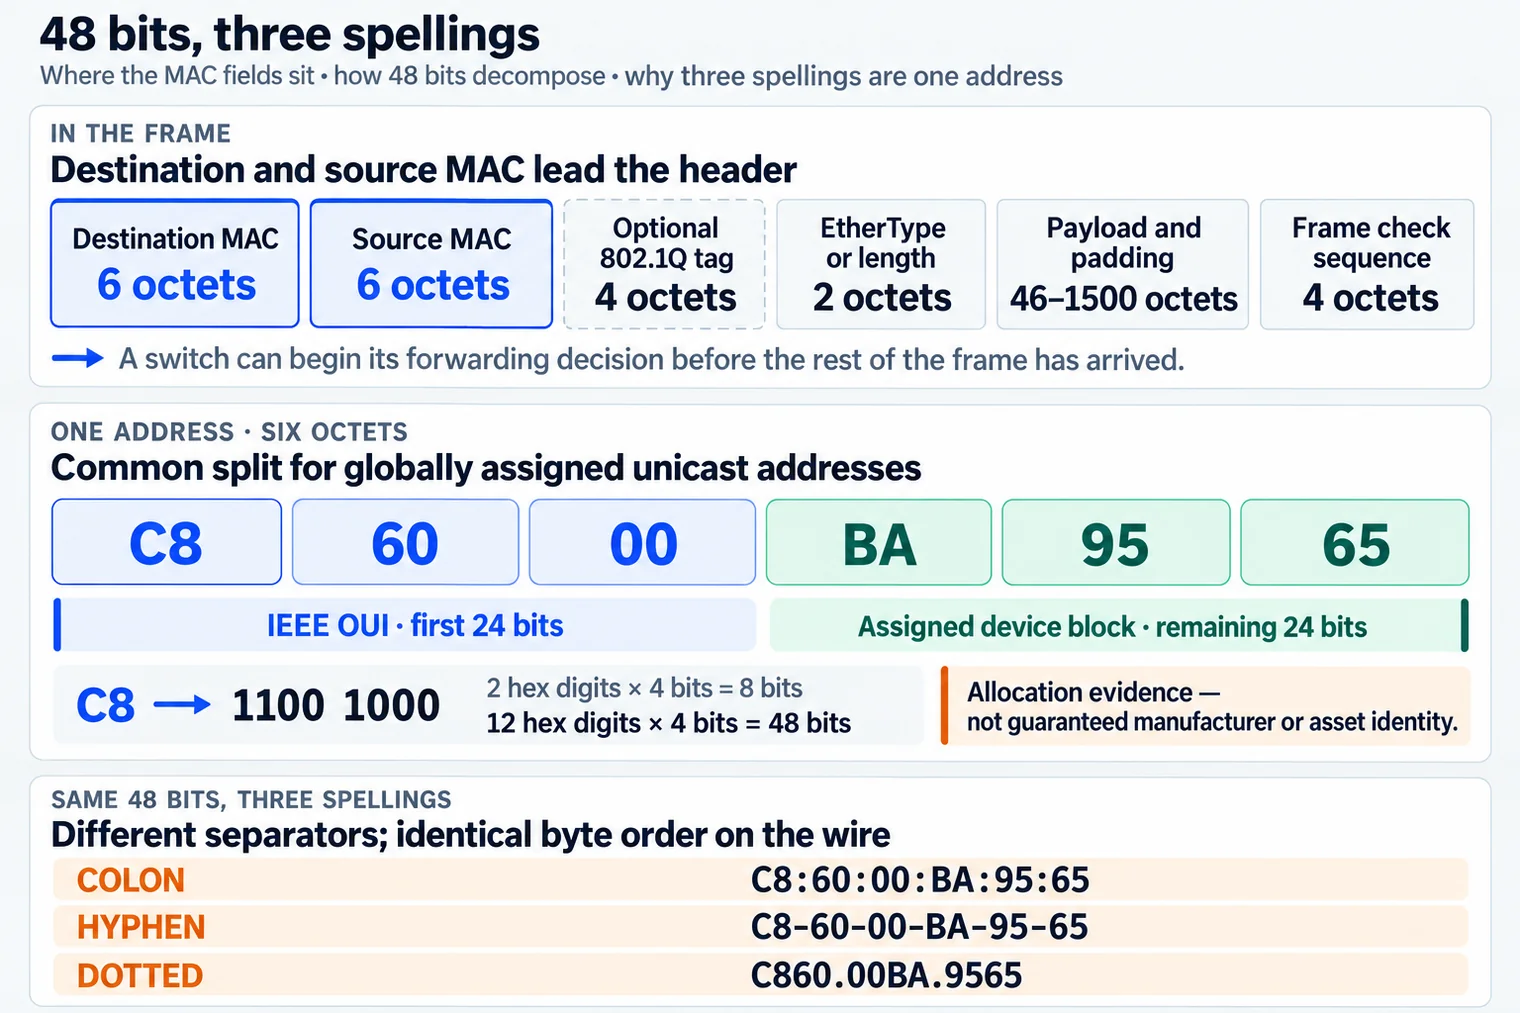Select the EtherType or length box
The width and height of the screenshot is (1520, 1013).
(881, 264)
